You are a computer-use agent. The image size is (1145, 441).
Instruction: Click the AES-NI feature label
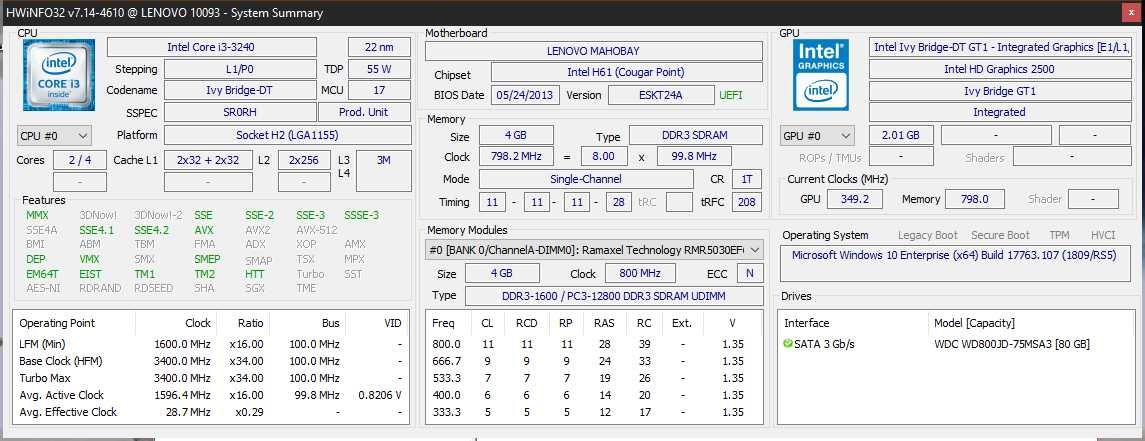[42, 288]
